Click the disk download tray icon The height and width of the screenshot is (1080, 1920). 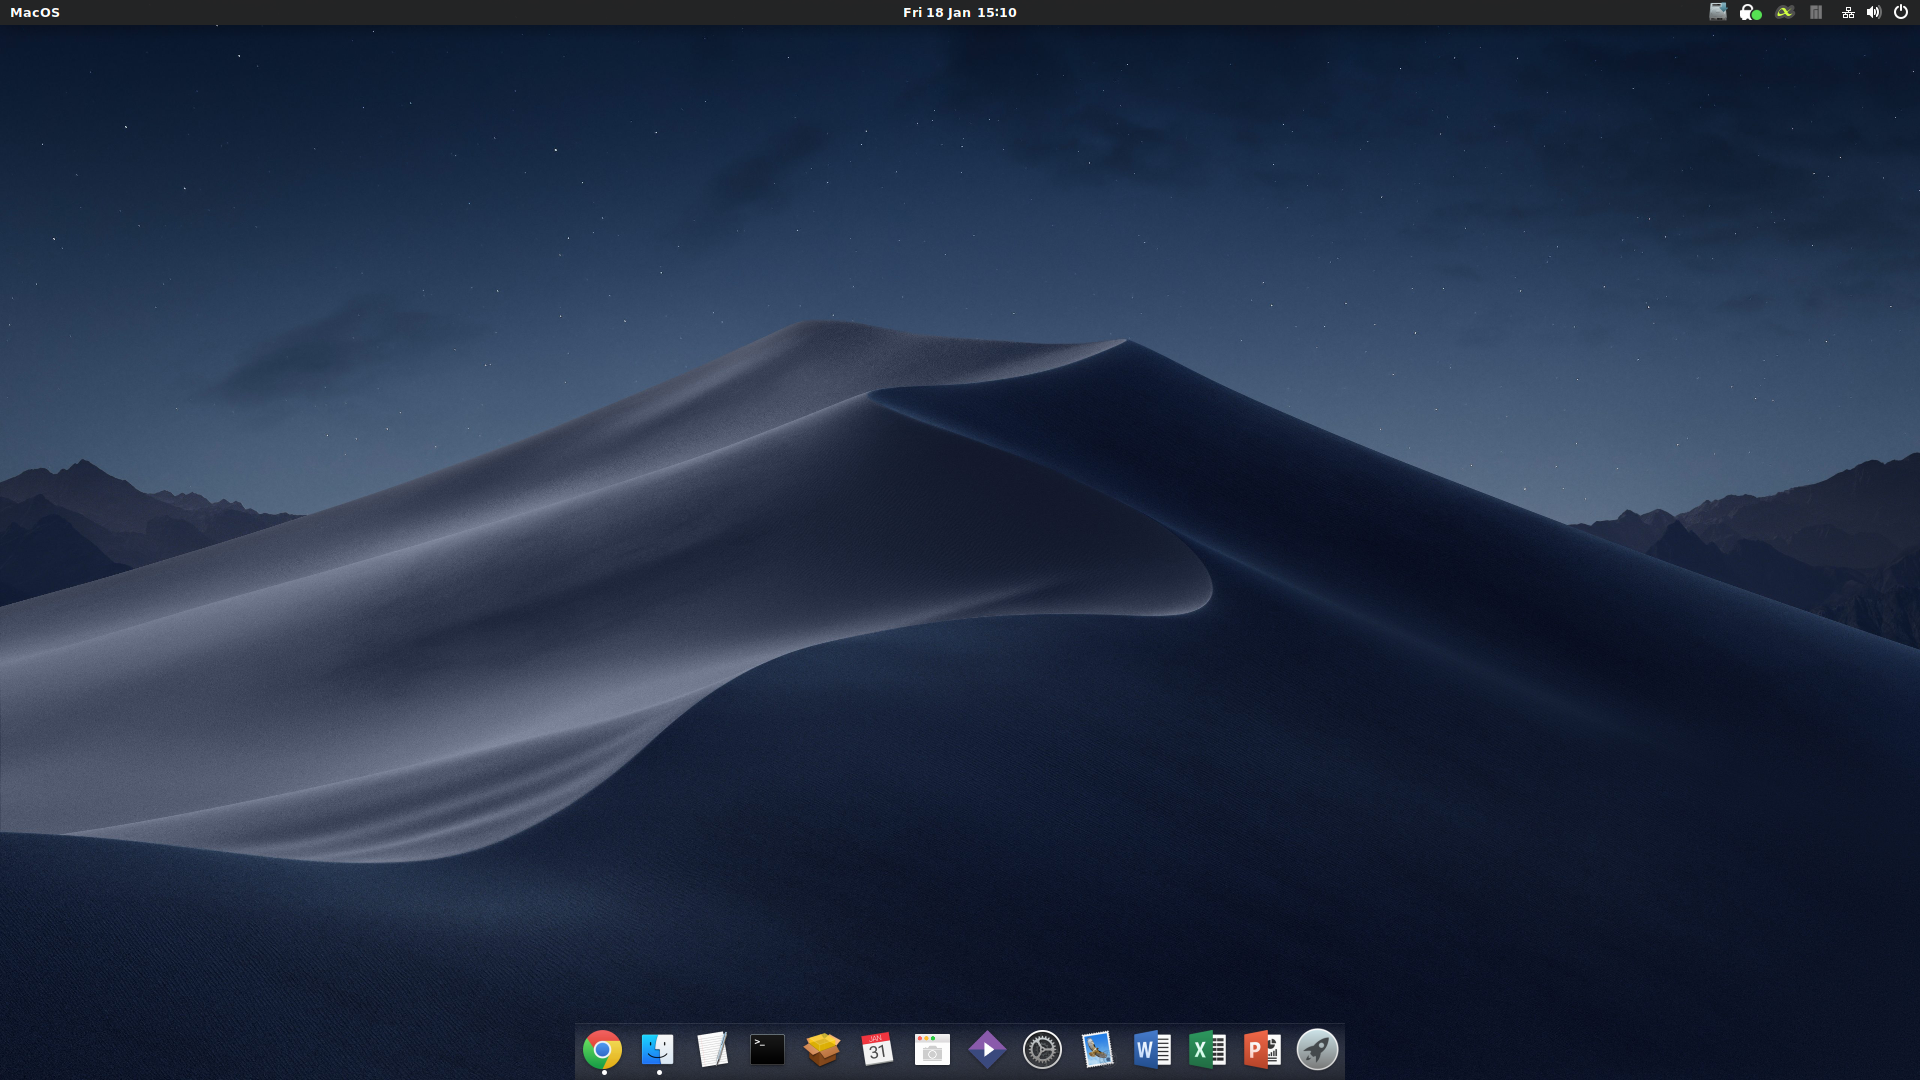[1717, 12]
